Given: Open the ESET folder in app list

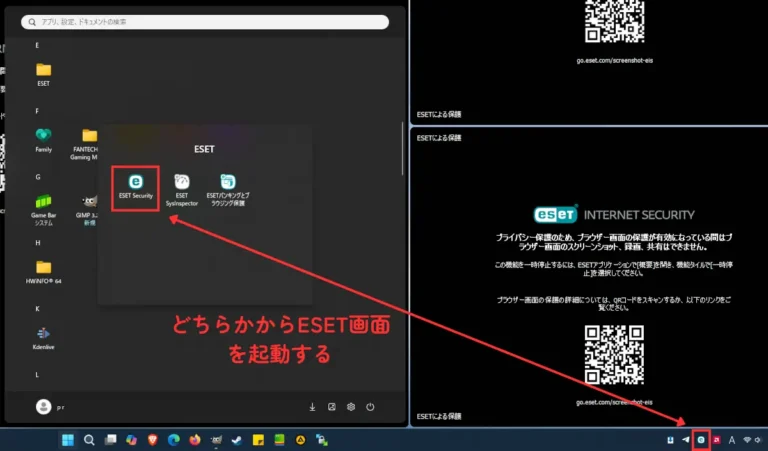Looking at the screenshot, I should coord(44,75).
